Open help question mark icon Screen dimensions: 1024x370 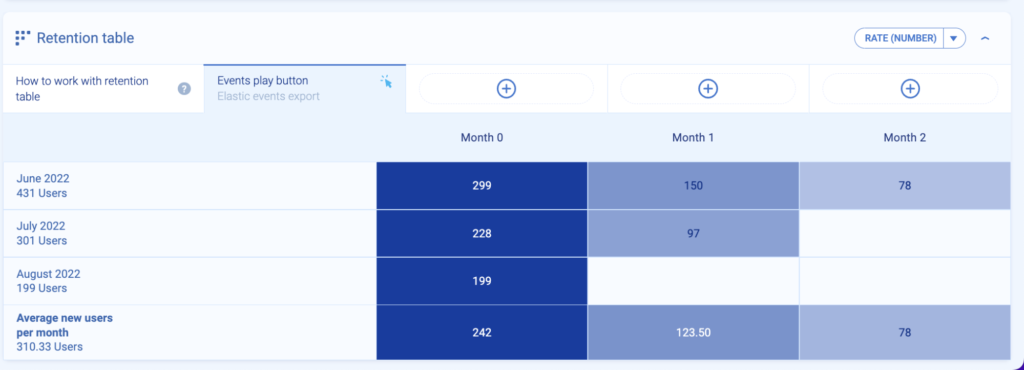coord(184,89)
